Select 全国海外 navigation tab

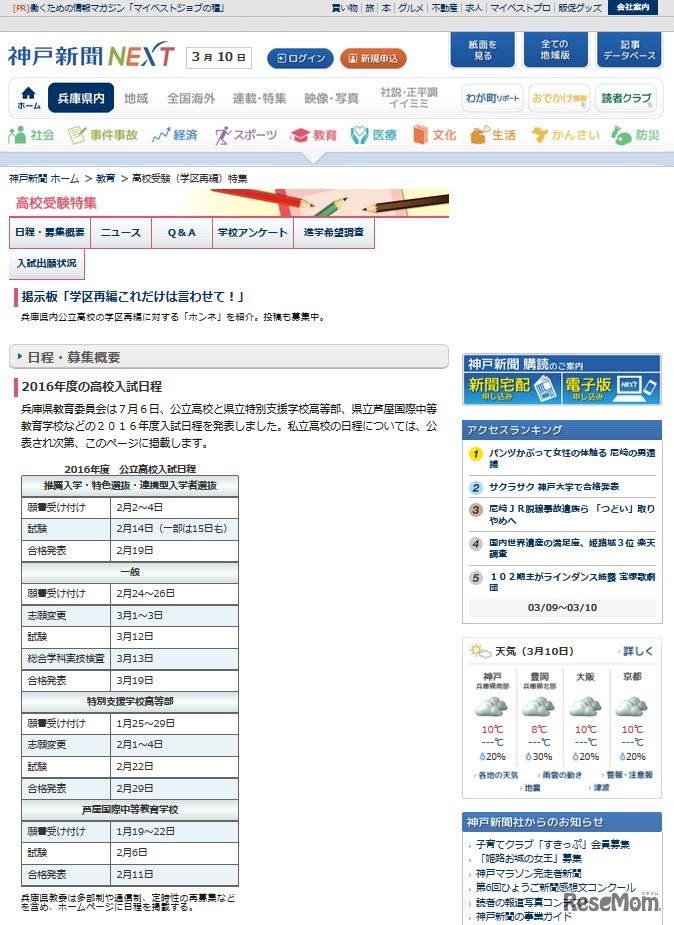click(x=191, y=98)
